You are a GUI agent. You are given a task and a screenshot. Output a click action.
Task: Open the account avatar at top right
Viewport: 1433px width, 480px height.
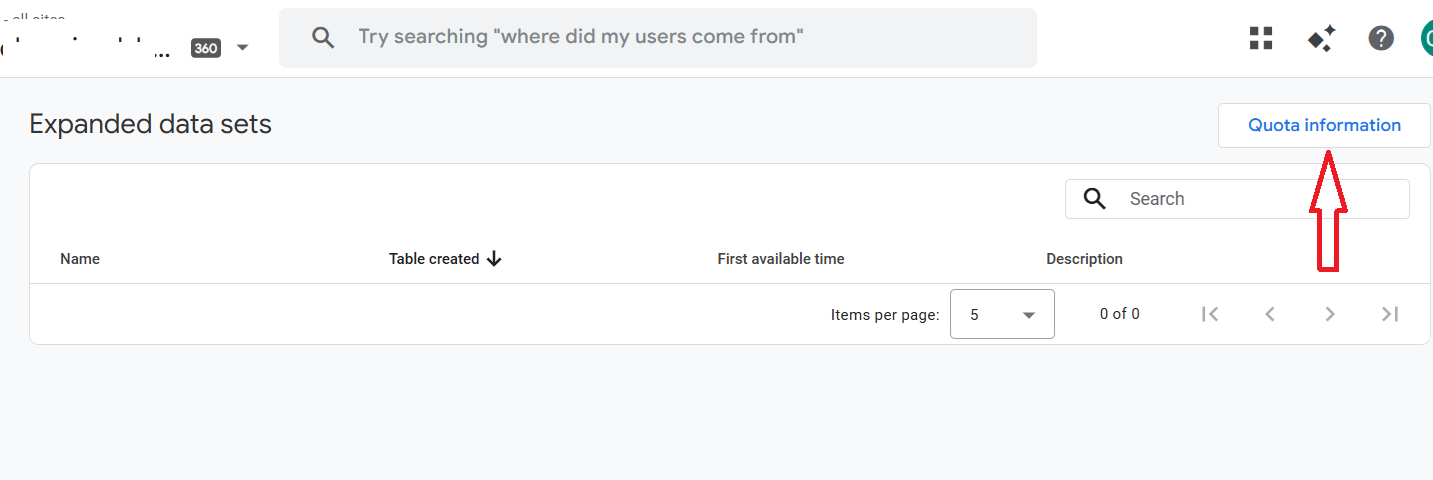pyautogui.click(x=1427, y=38)
